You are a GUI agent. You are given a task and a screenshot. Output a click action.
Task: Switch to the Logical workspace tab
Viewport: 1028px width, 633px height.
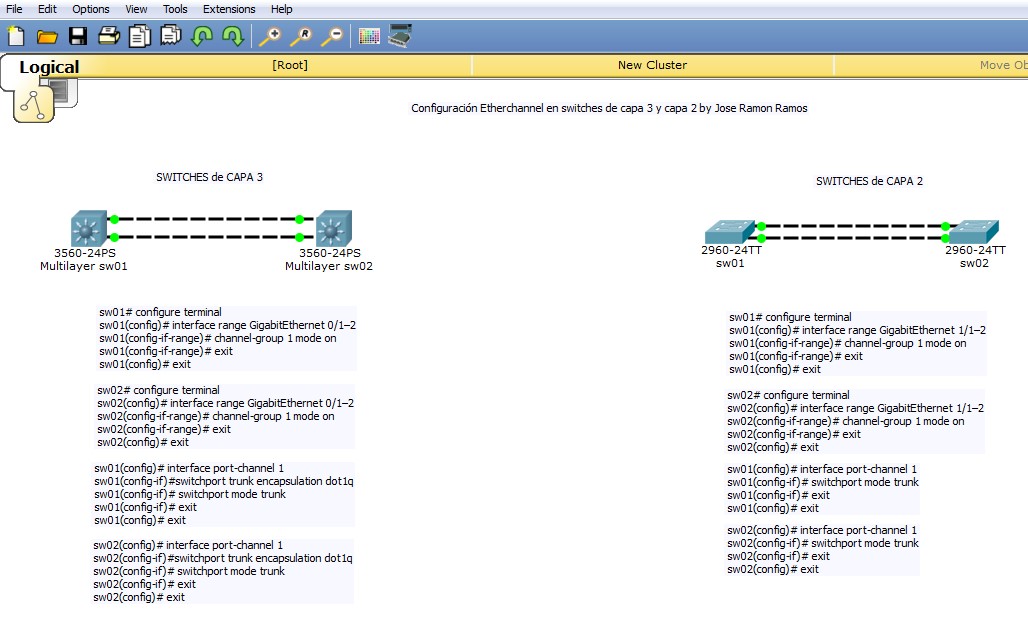[x=50, y=67]
